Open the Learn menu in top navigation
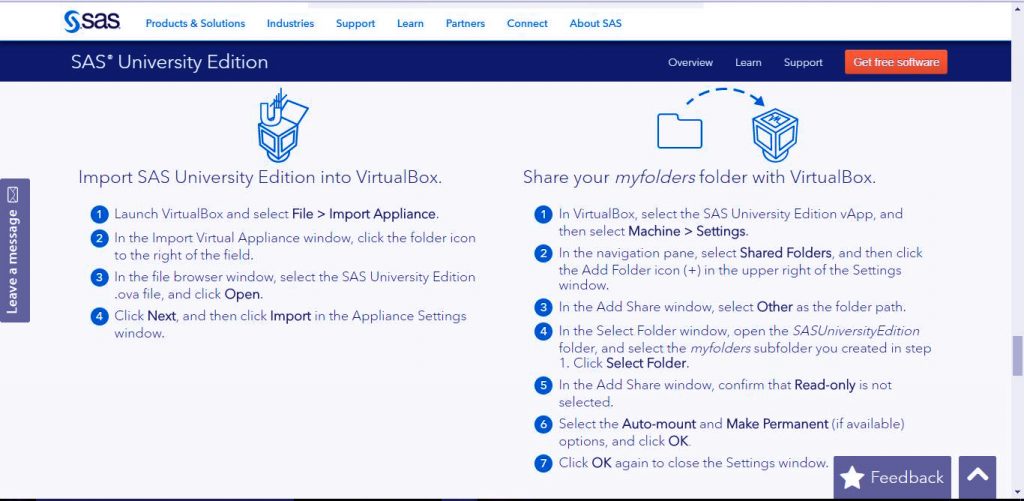 coord(410,24)
